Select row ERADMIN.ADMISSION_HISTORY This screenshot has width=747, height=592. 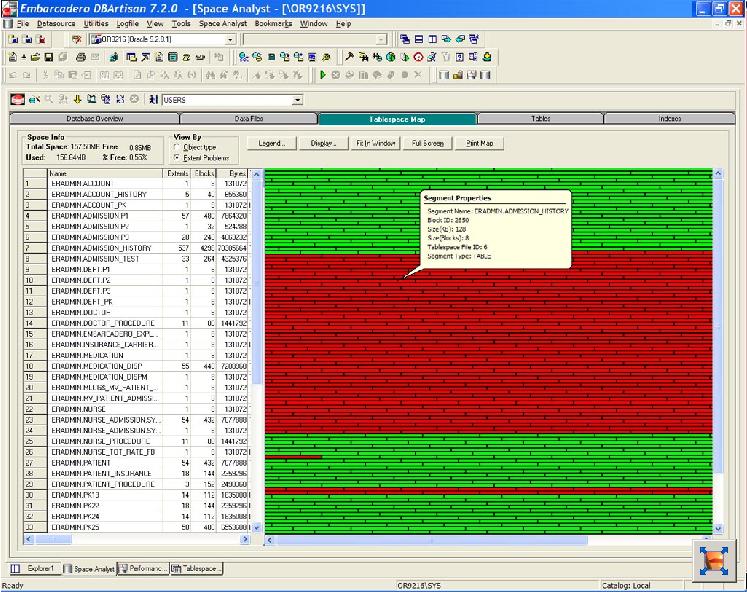click(137, 248)
